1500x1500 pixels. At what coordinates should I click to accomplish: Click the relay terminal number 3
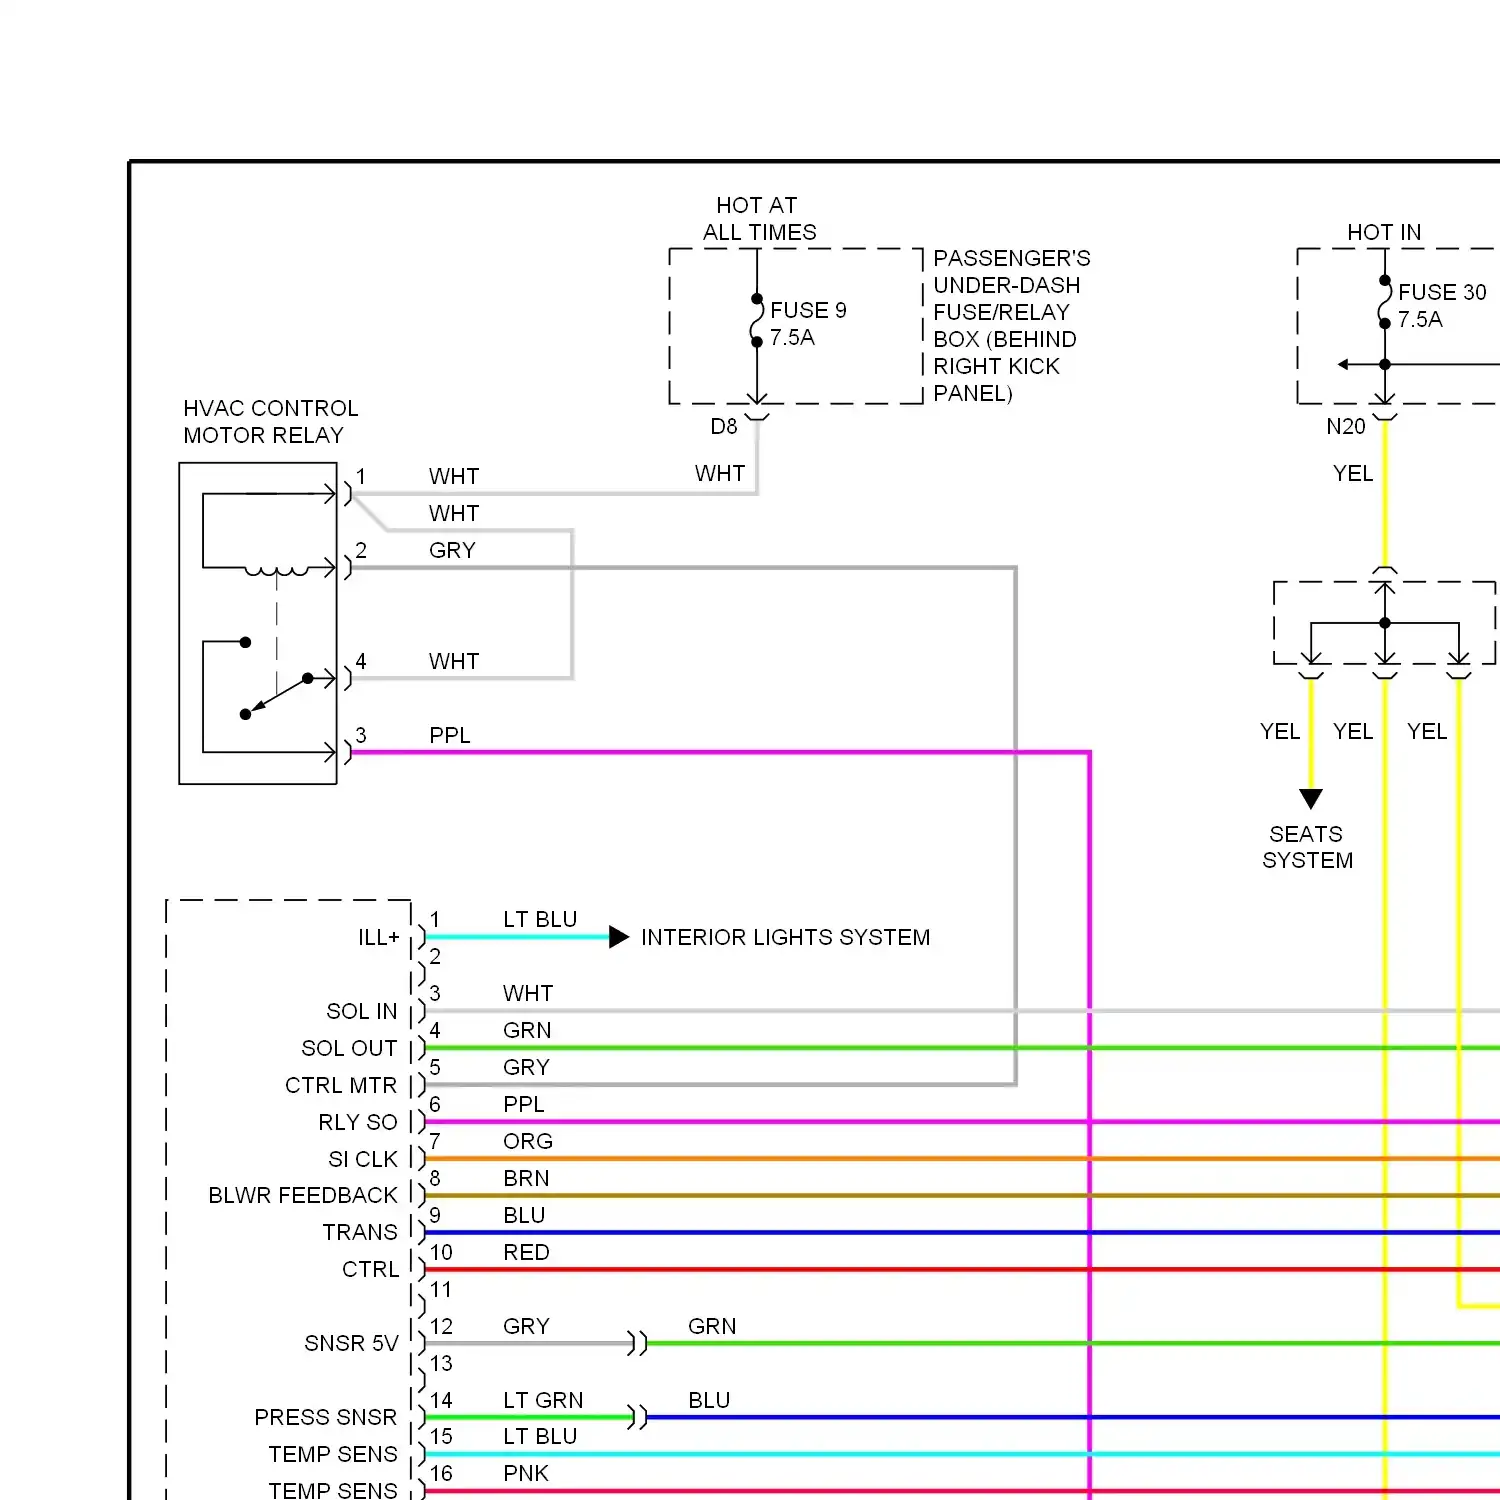pos(361,736)
